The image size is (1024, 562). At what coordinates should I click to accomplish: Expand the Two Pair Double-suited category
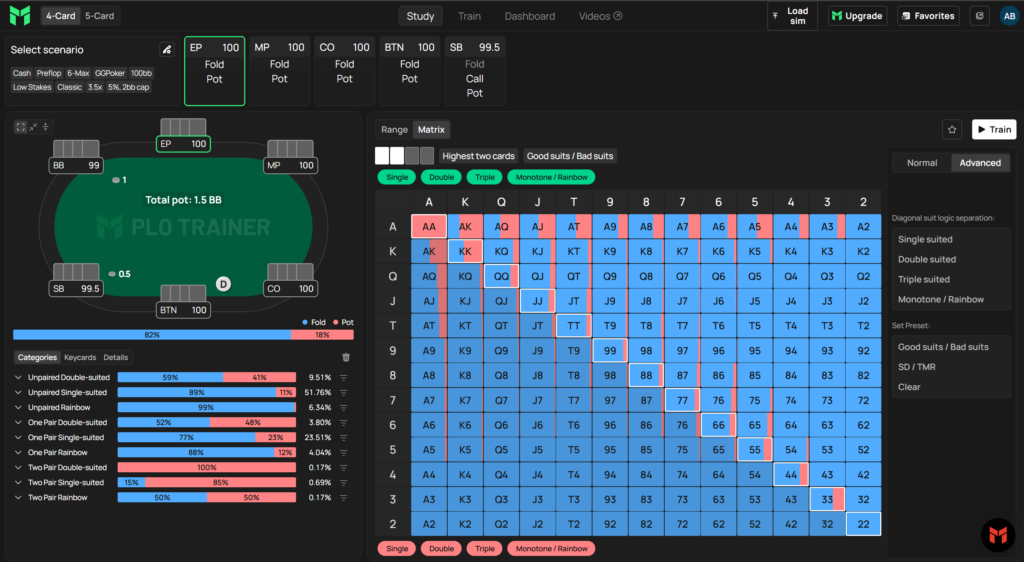[x=18, y=467]
